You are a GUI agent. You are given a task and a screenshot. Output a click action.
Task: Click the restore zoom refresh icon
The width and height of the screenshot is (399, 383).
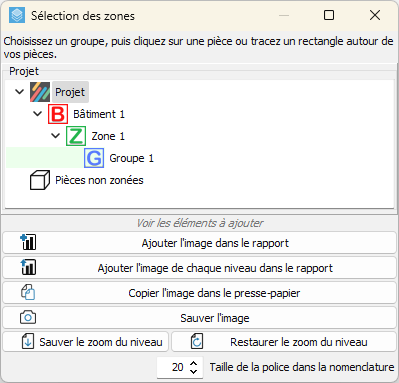click(x=197, y=342)
